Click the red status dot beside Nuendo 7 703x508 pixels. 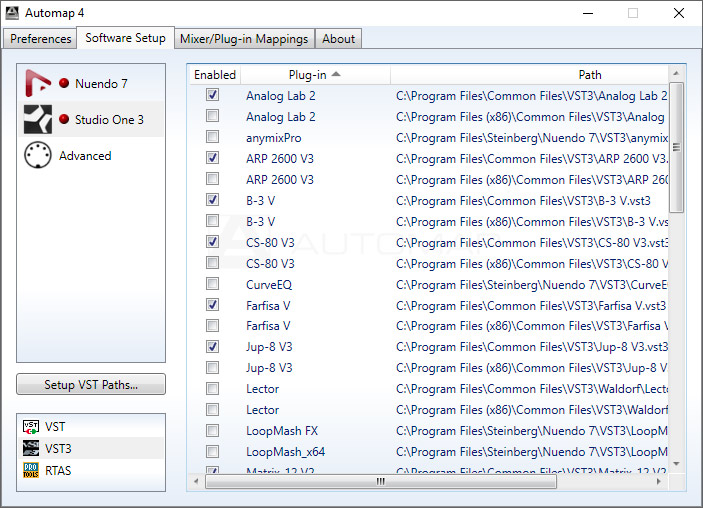[64, 84]
